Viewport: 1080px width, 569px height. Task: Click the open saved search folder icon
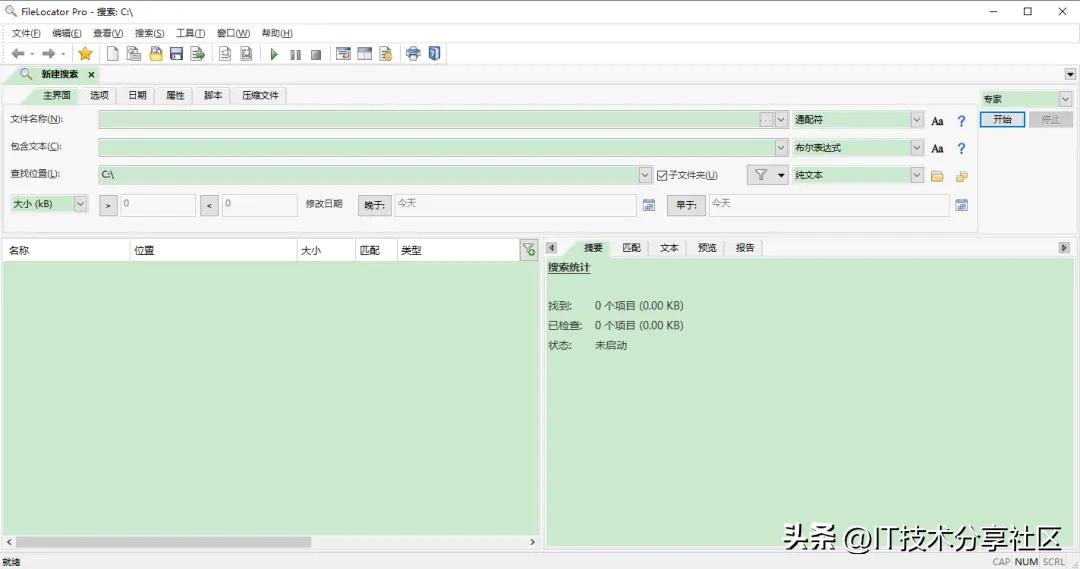[156, 54]
